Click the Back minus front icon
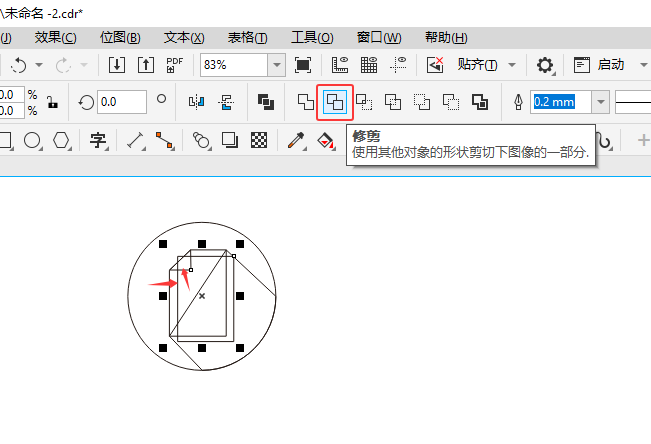The image size is (651, 444). [x=451, y=102]
